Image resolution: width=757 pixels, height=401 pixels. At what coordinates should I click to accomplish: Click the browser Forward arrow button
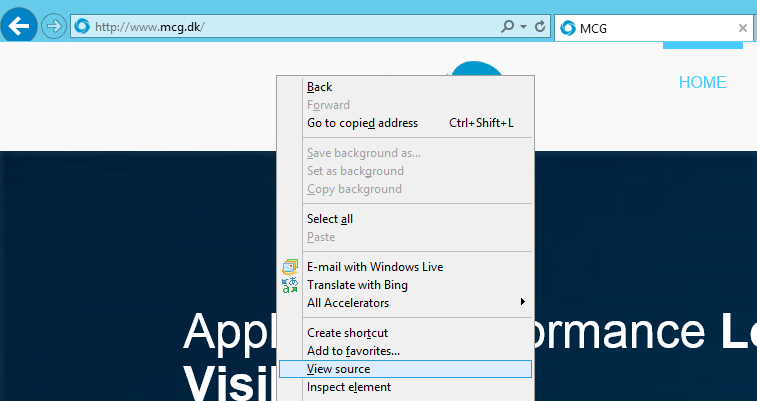(x=53, y=26)
